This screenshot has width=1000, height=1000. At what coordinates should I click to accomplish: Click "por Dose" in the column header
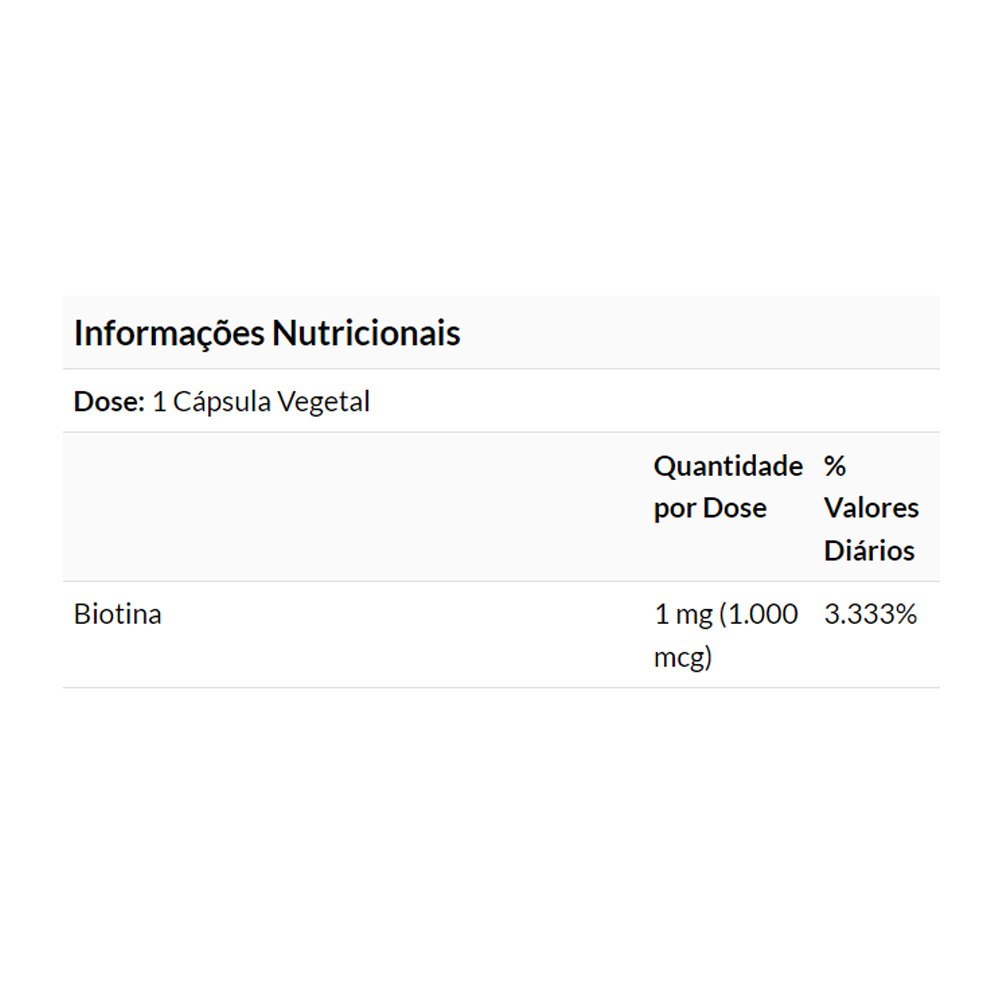pyautogui.click(x=710, y=508)
